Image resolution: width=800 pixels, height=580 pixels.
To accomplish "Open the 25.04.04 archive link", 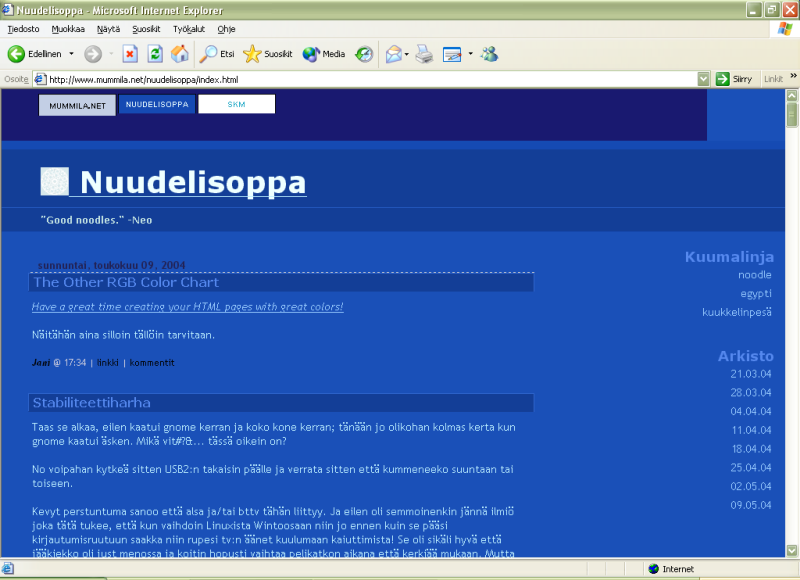I will coord(751,467).
